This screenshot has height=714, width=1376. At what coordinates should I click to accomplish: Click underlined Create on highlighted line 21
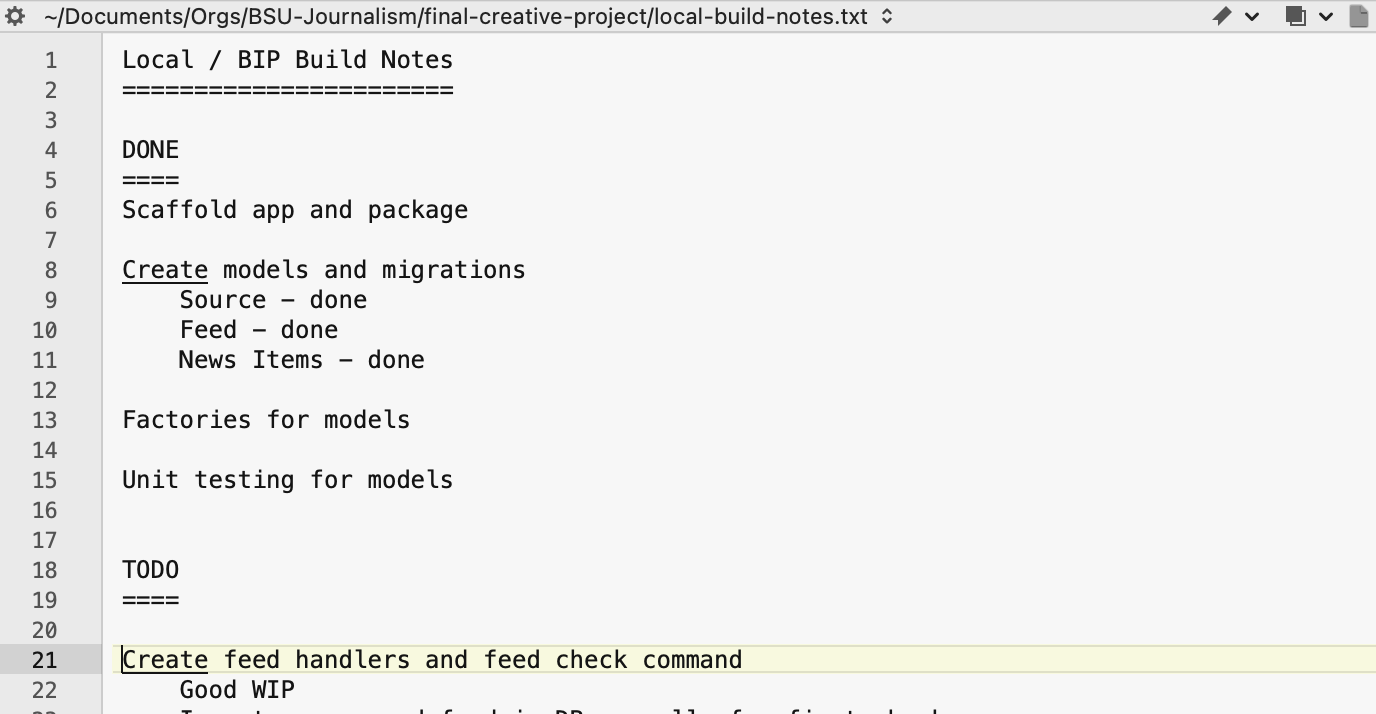[165, 660]
